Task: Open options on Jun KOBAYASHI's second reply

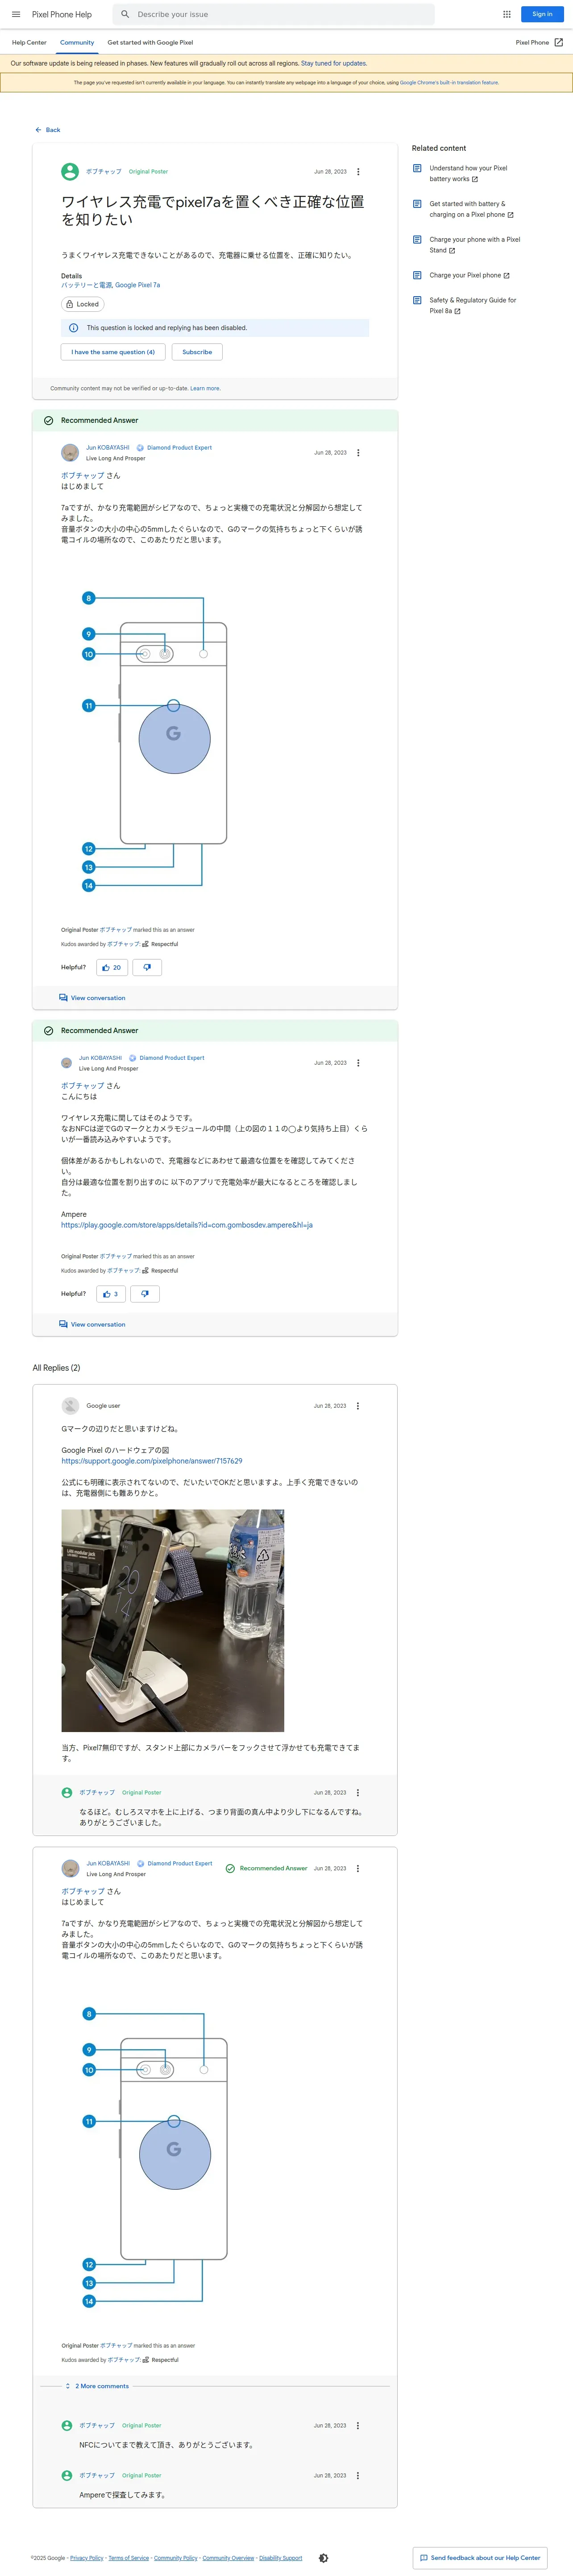Action: [x=358, y=1868]
